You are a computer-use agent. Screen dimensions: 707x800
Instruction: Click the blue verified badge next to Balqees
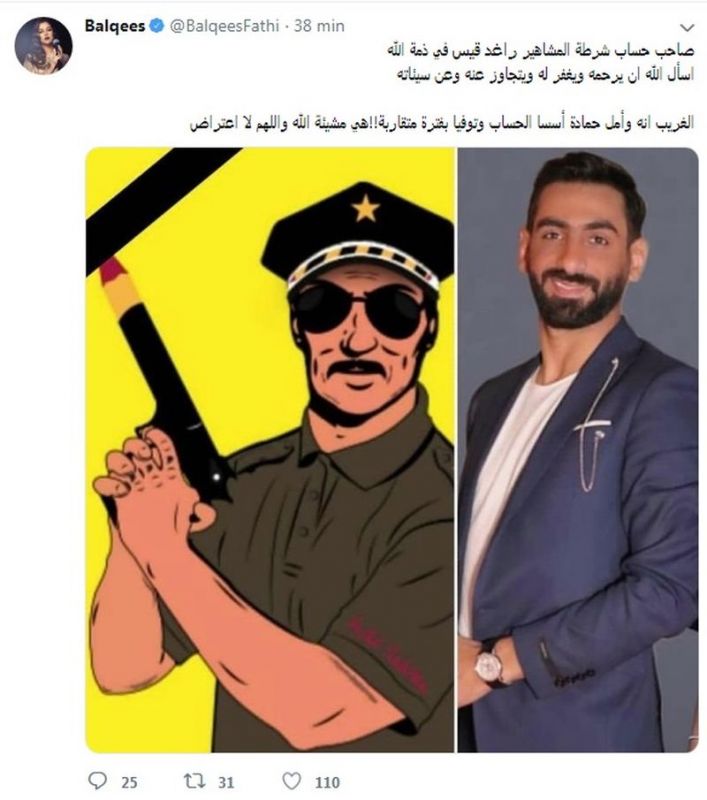pos(157,26)
